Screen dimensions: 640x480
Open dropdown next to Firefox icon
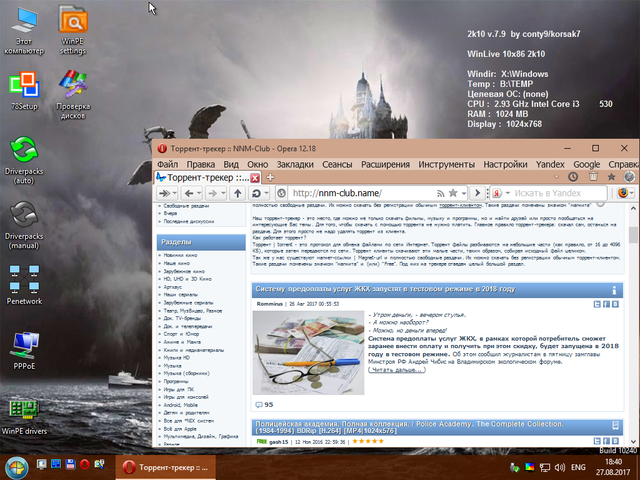click(x=631, y=193)
